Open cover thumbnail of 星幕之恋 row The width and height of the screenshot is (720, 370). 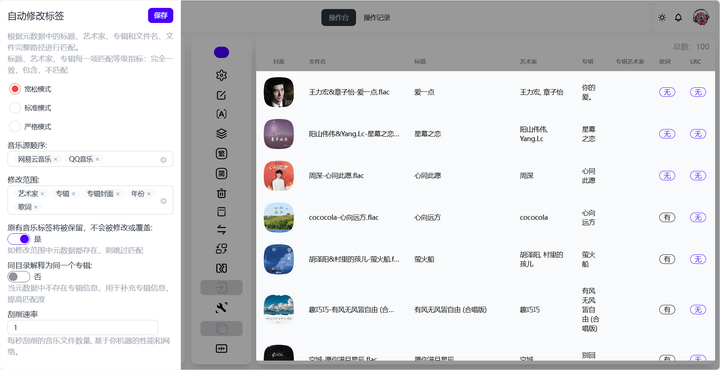[279, 134]
